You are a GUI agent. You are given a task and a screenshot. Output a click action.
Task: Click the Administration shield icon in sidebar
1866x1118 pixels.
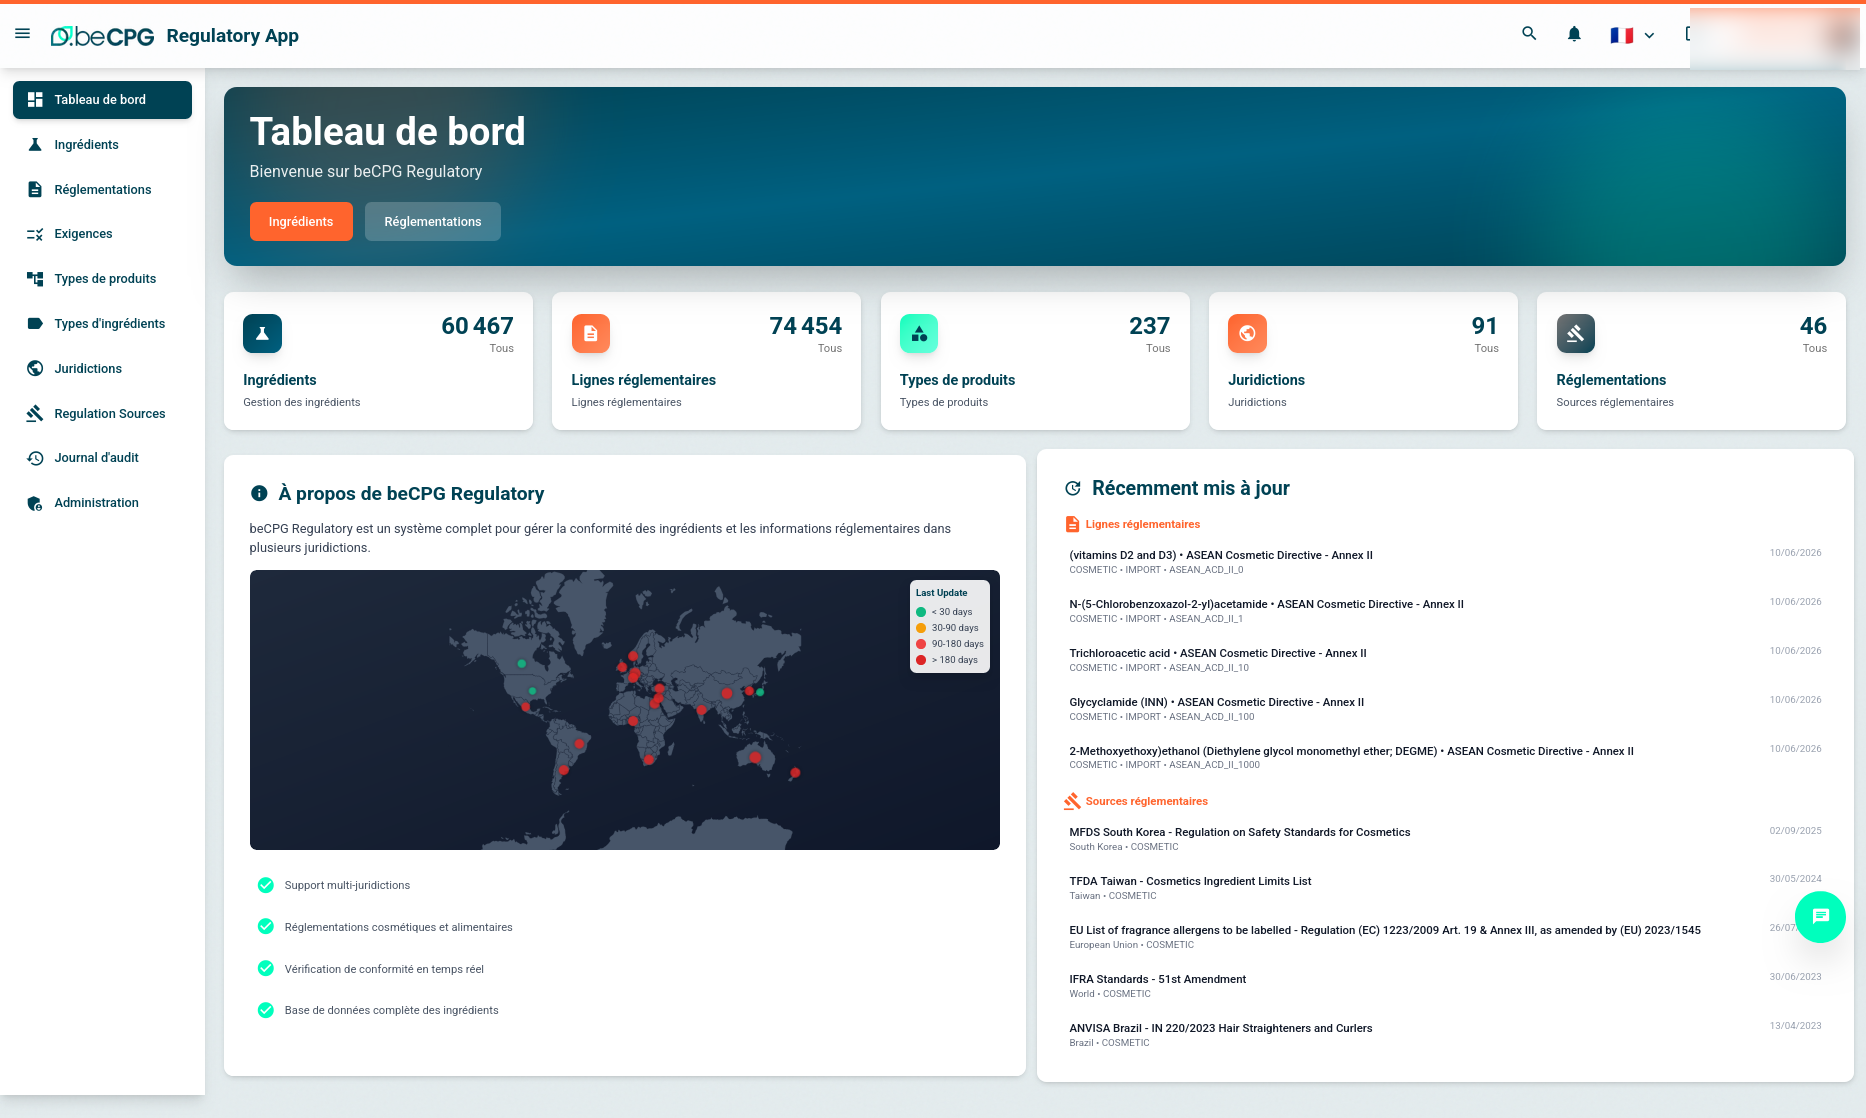coord(35,503)
